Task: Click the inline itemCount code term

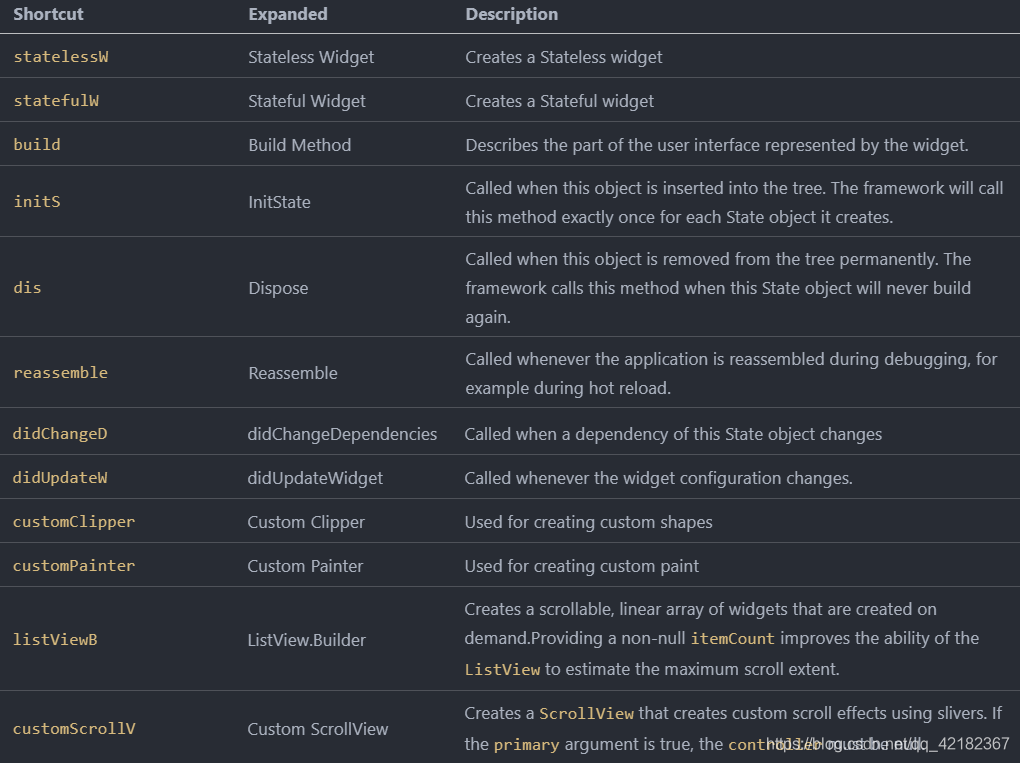Action: (732, 639)
